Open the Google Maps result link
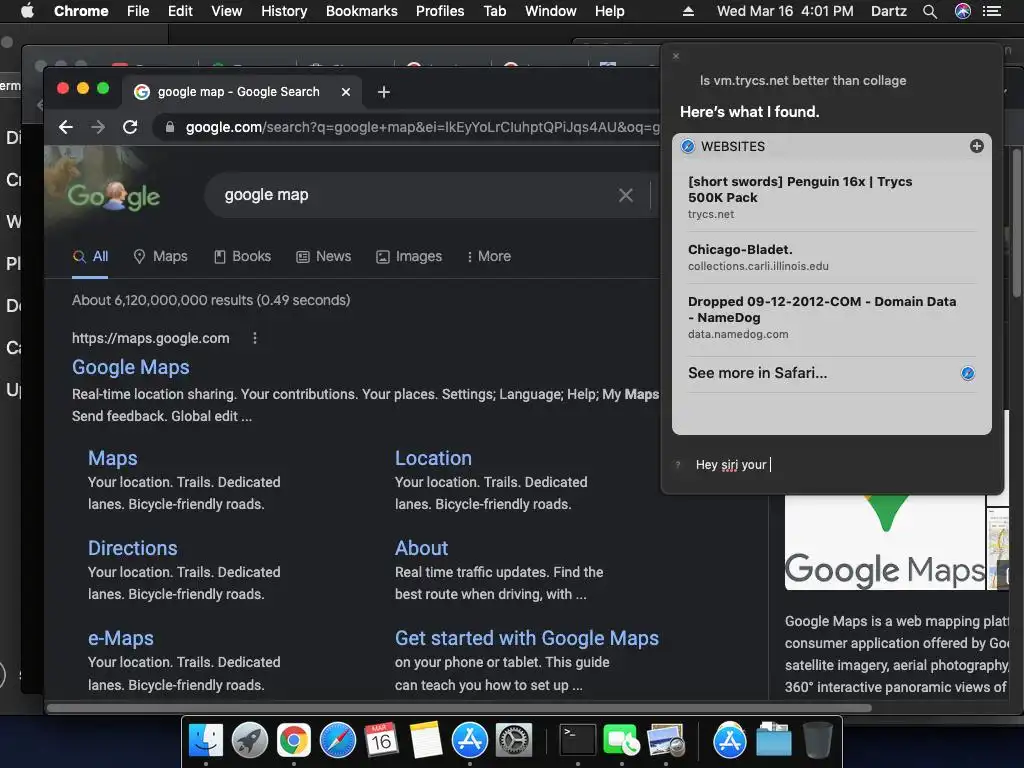 coord(131,367)
